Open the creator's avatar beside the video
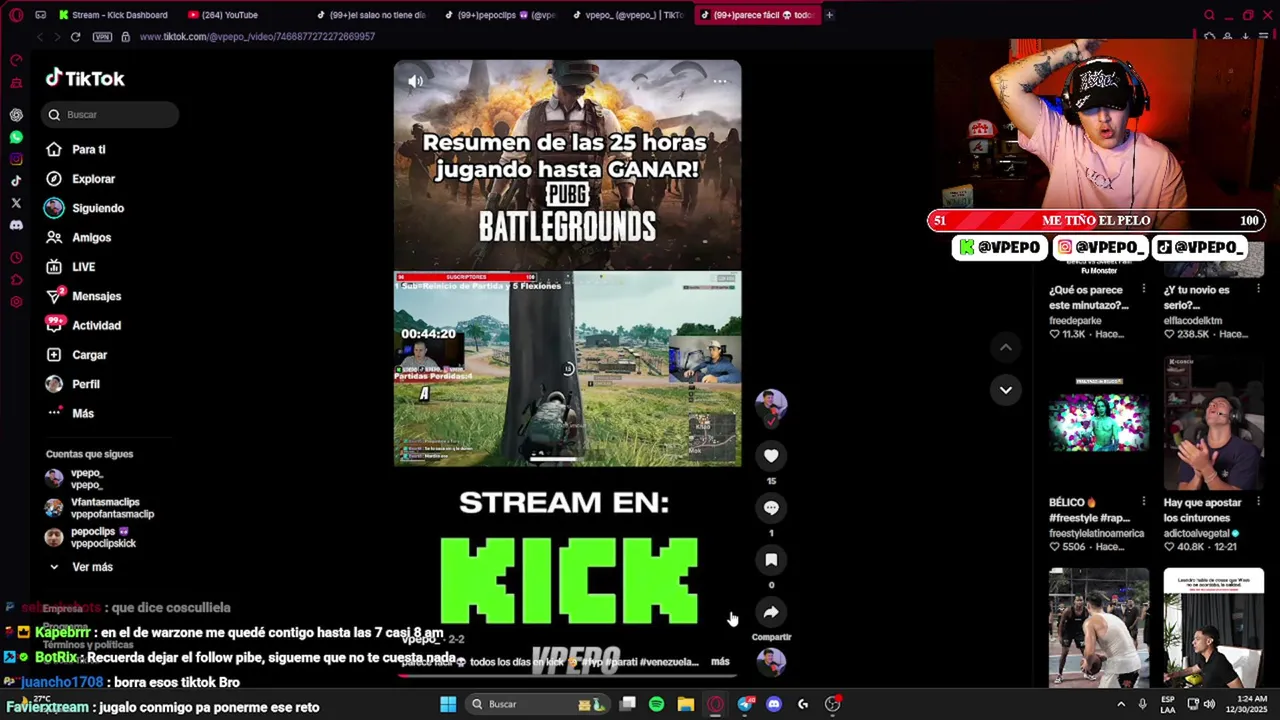 point(771,406)
